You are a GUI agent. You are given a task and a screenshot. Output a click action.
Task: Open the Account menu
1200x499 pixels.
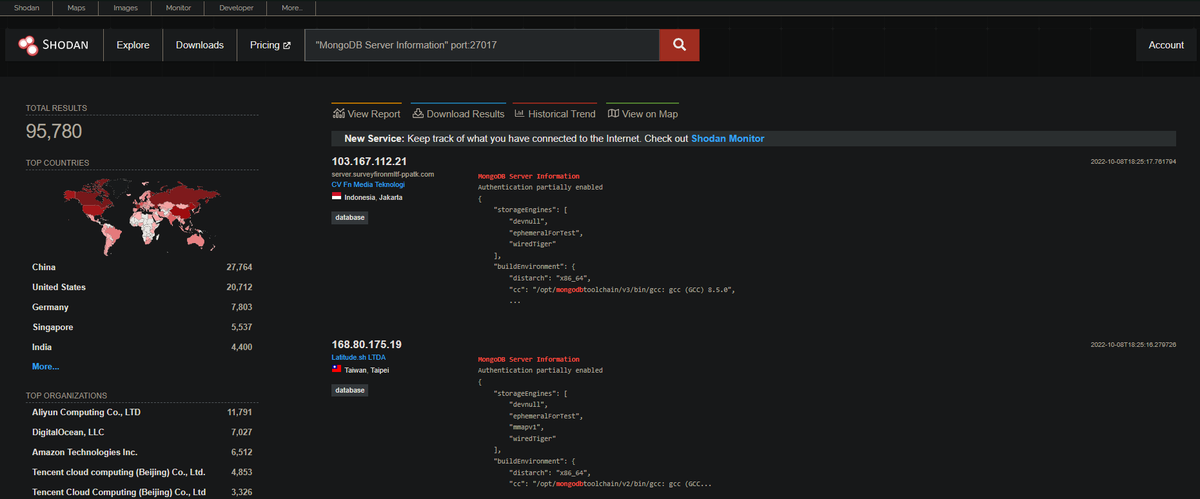[1166, 45]
